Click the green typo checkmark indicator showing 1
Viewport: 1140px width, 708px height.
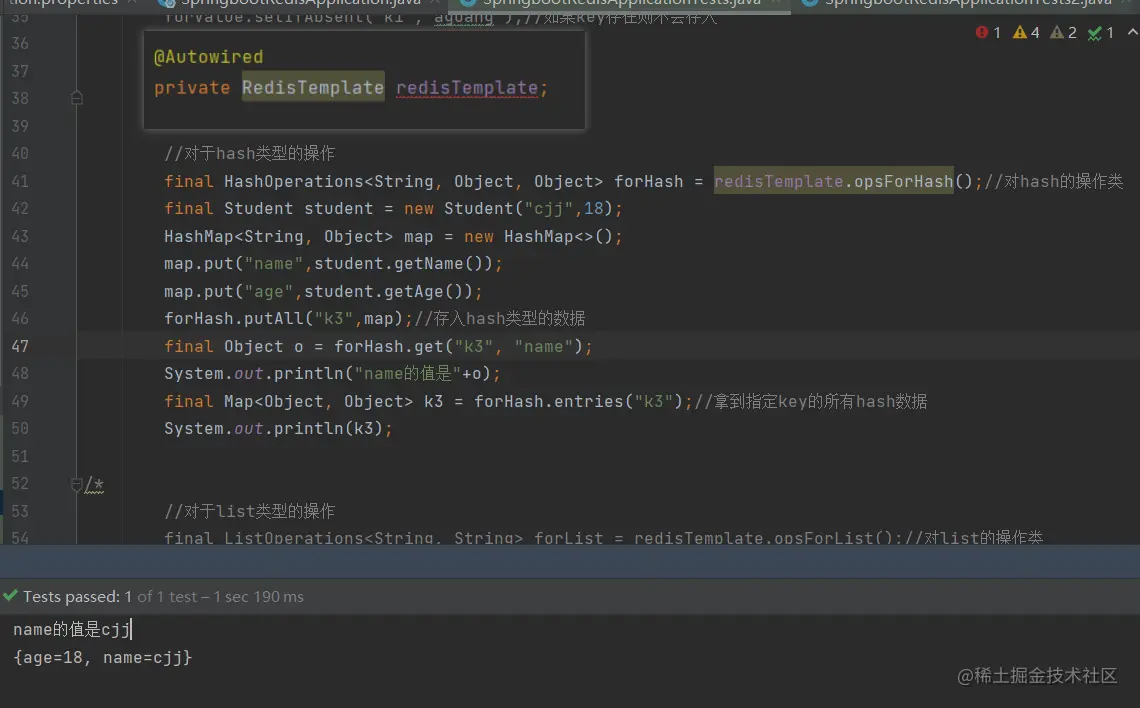[1101, 33]
